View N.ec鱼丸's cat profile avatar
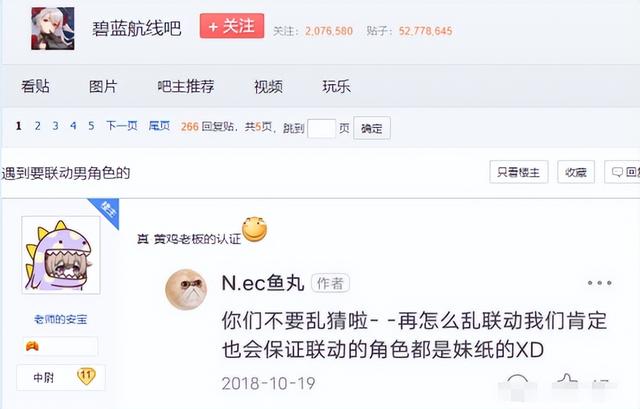 [x=186, y=289]
